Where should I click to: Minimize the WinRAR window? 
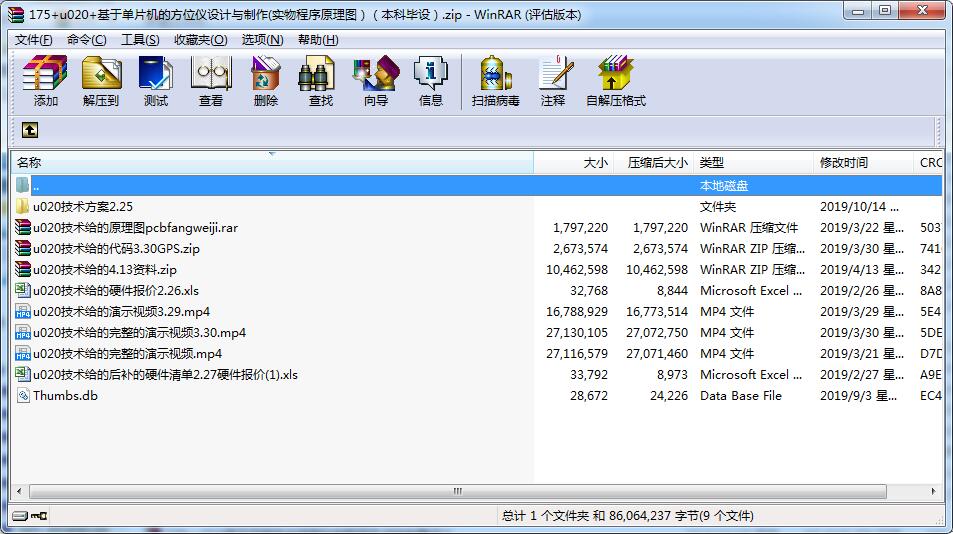coord(858,11)
